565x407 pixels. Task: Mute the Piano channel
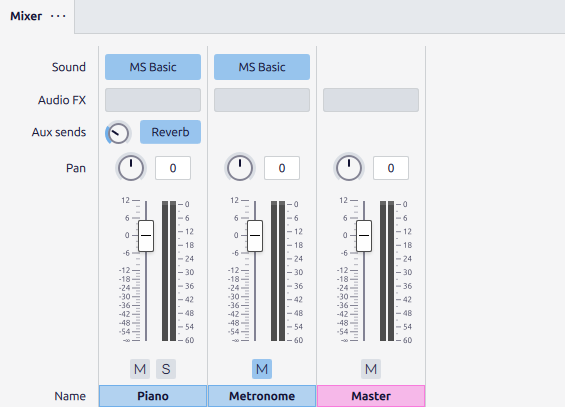click(140, 369)
